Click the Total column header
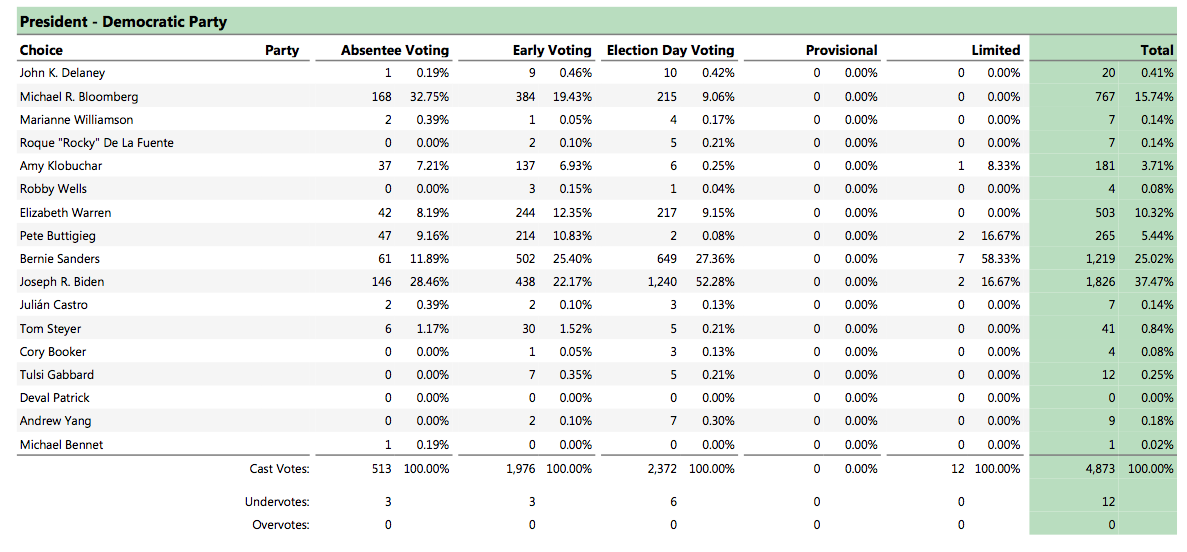1187x552 pixels. pos(1157,50)
